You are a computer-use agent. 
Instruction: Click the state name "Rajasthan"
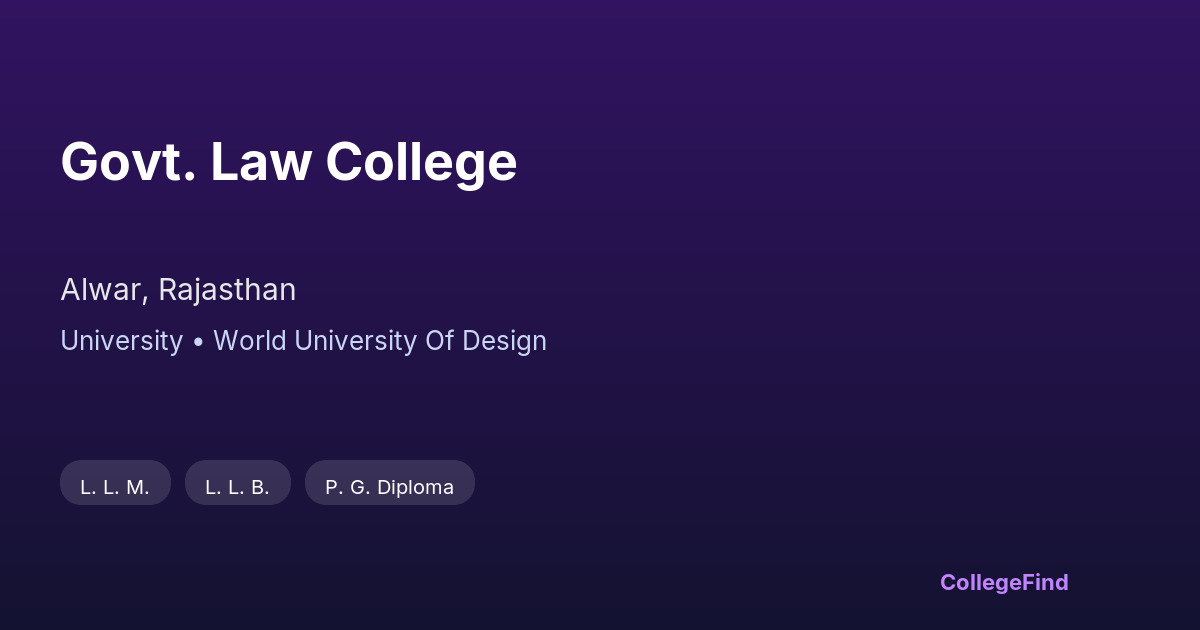tap(227, 290)
